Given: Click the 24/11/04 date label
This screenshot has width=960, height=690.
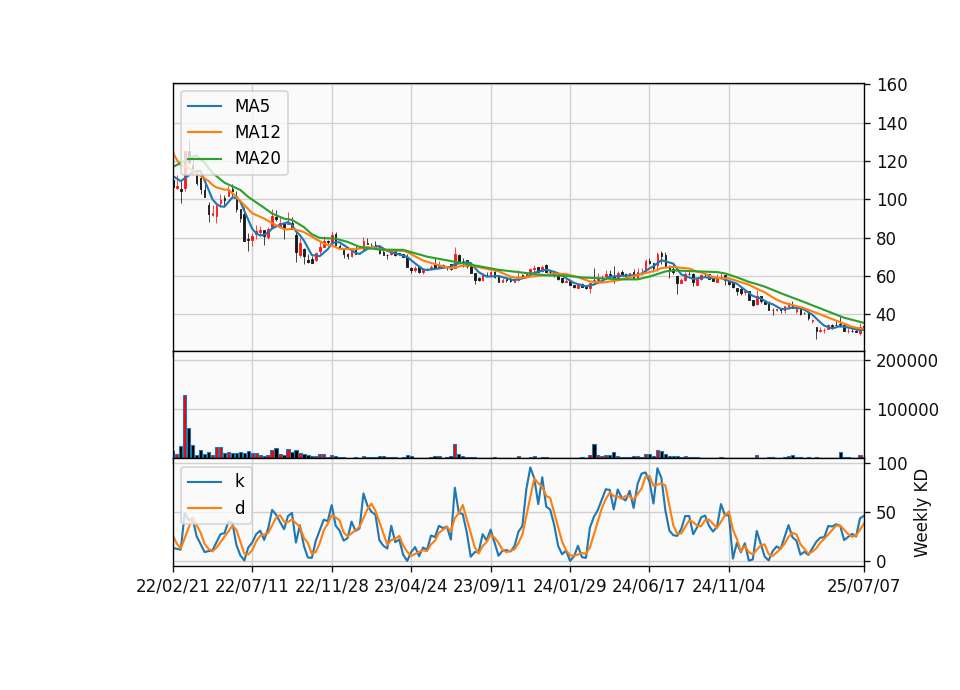Looking at the screenshot, I should coord(729,586).
